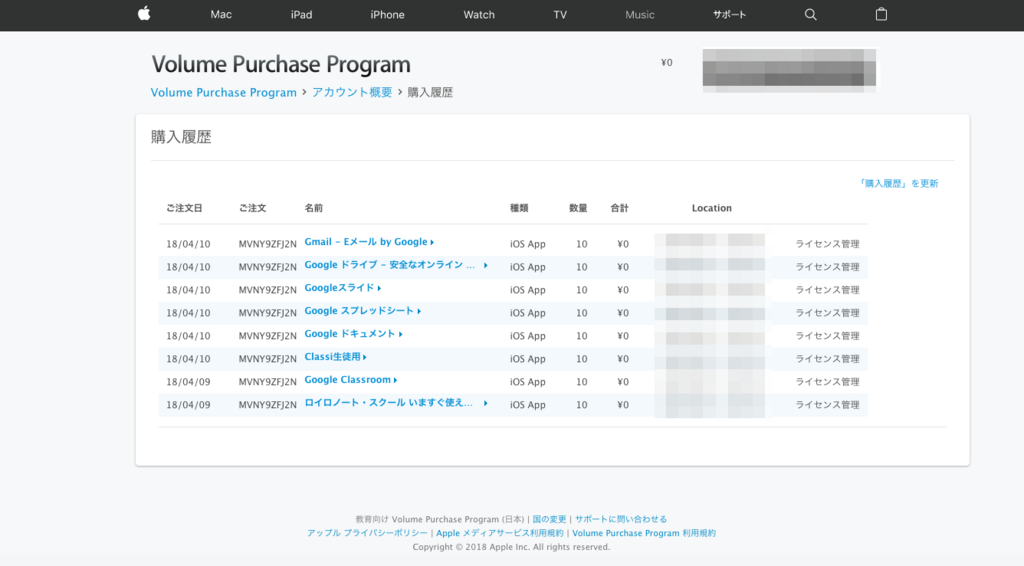Click the Apple logo icon
1024x566 pixels.
144,14
